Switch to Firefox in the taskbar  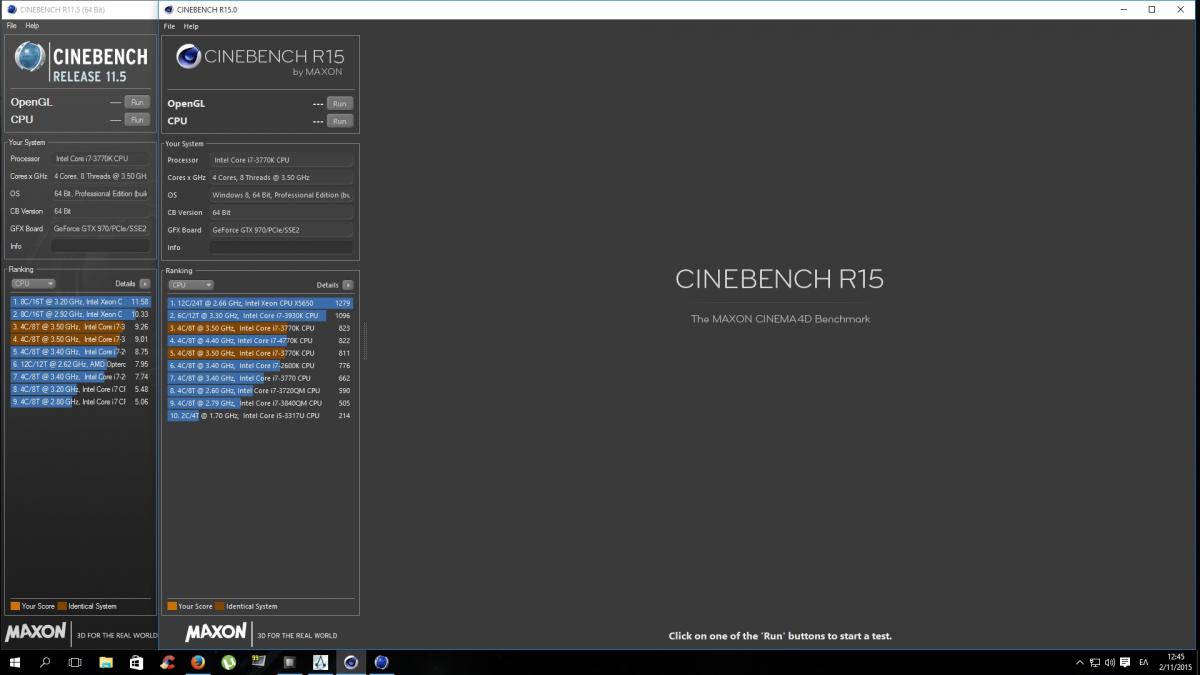click(197, 662)
